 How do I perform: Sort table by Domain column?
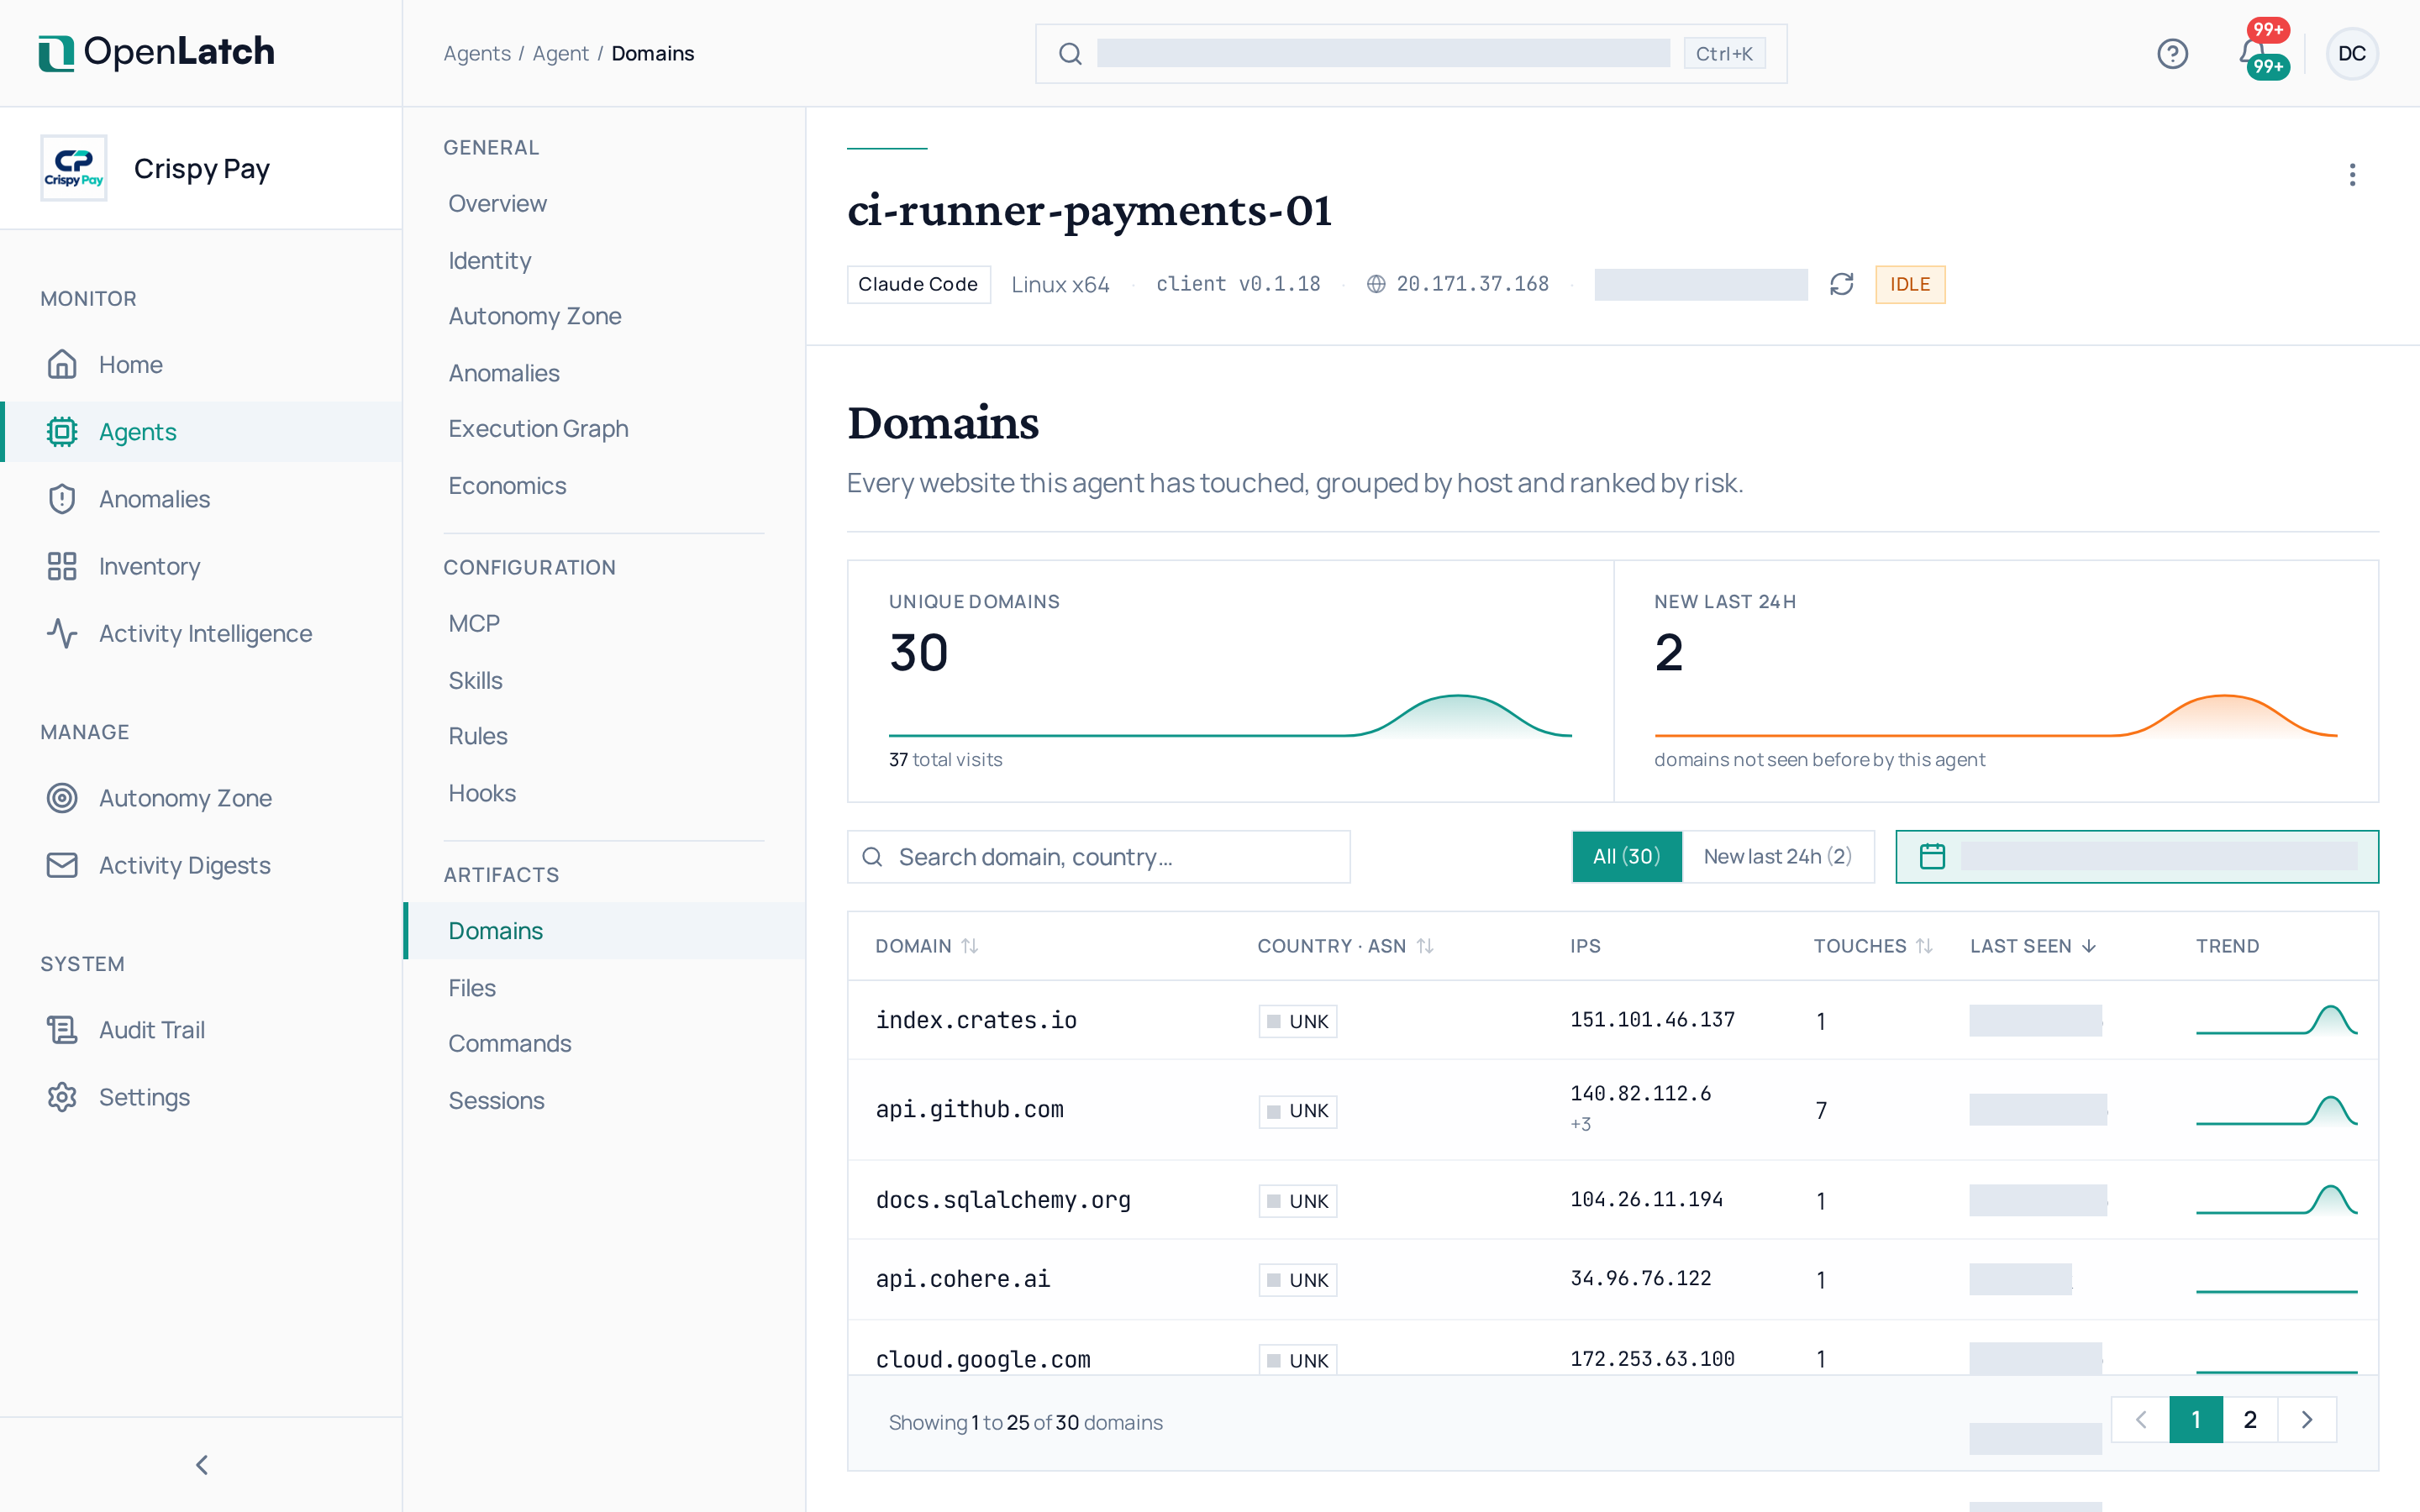click(x=926, y=946)
